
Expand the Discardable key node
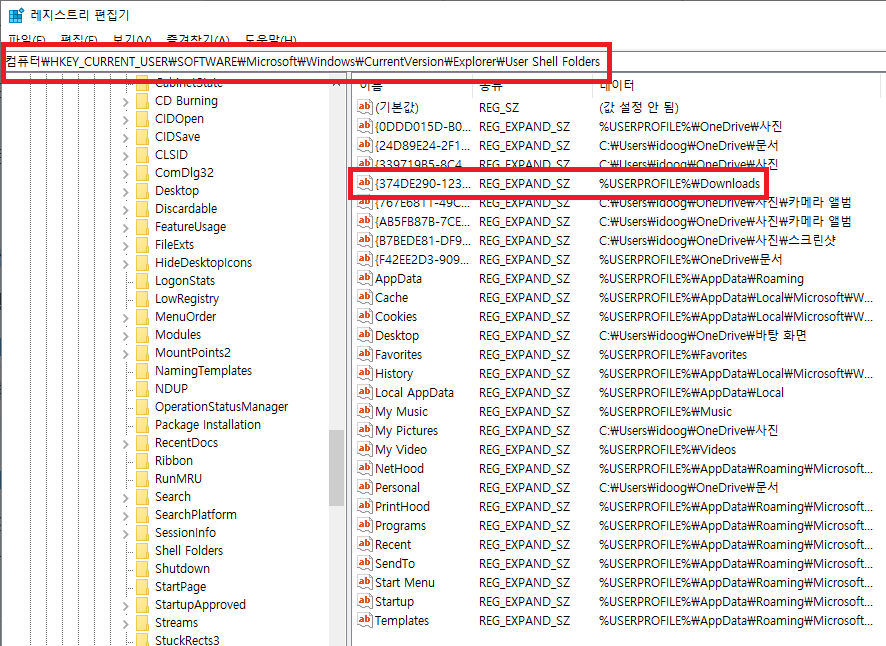click(125, 209)
